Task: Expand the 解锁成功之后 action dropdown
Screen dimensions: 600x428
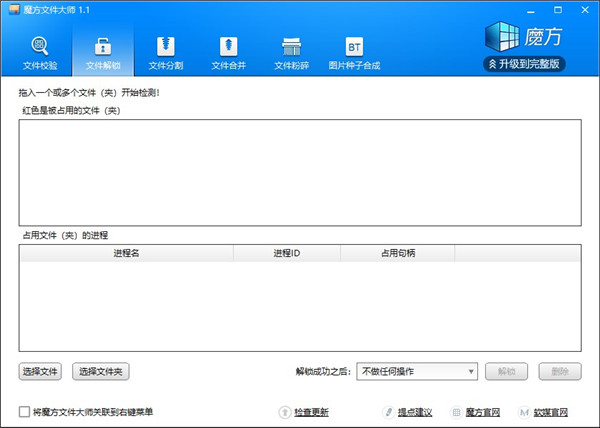Action: pos(418,372)
